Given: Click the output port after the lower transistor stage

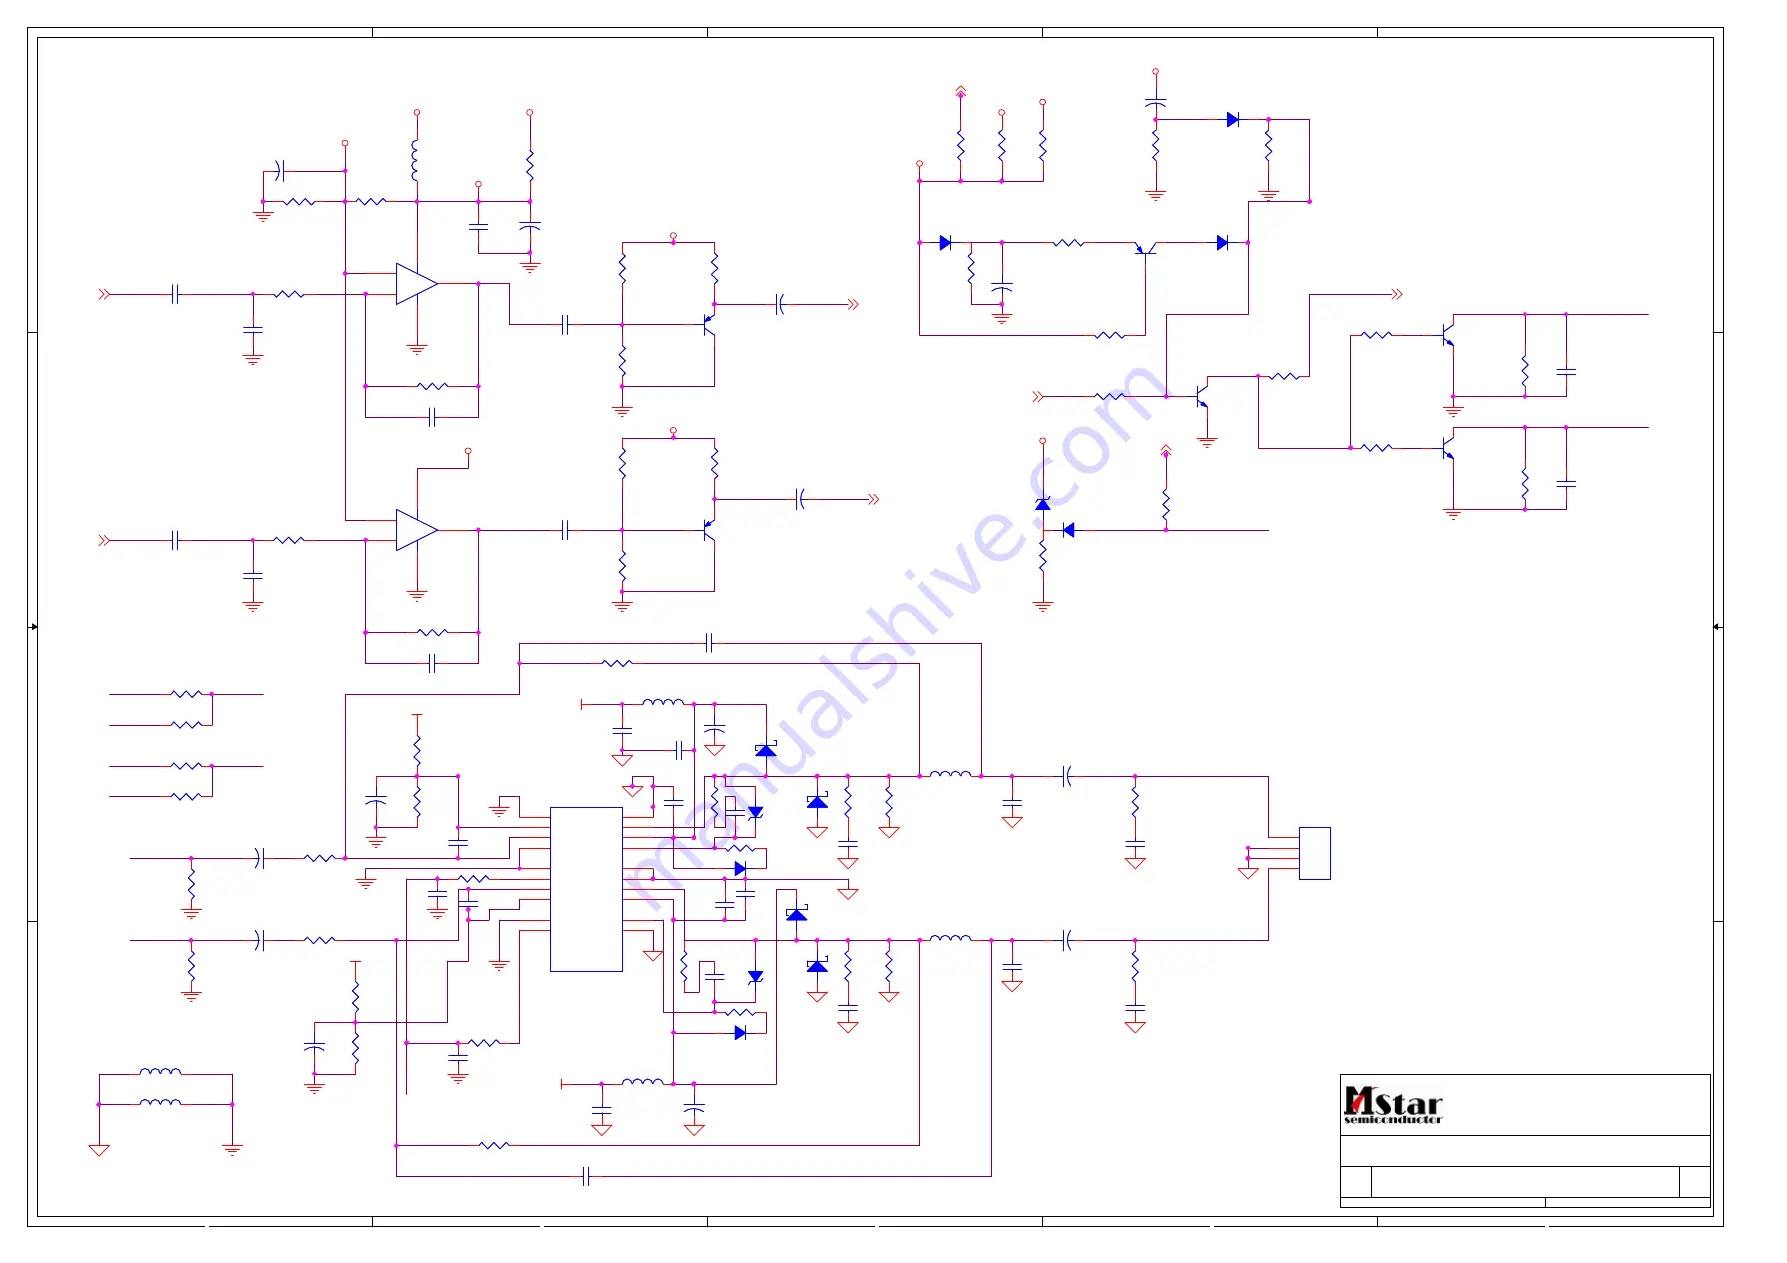Looking at the screenshot, I should tap(873, 499).
